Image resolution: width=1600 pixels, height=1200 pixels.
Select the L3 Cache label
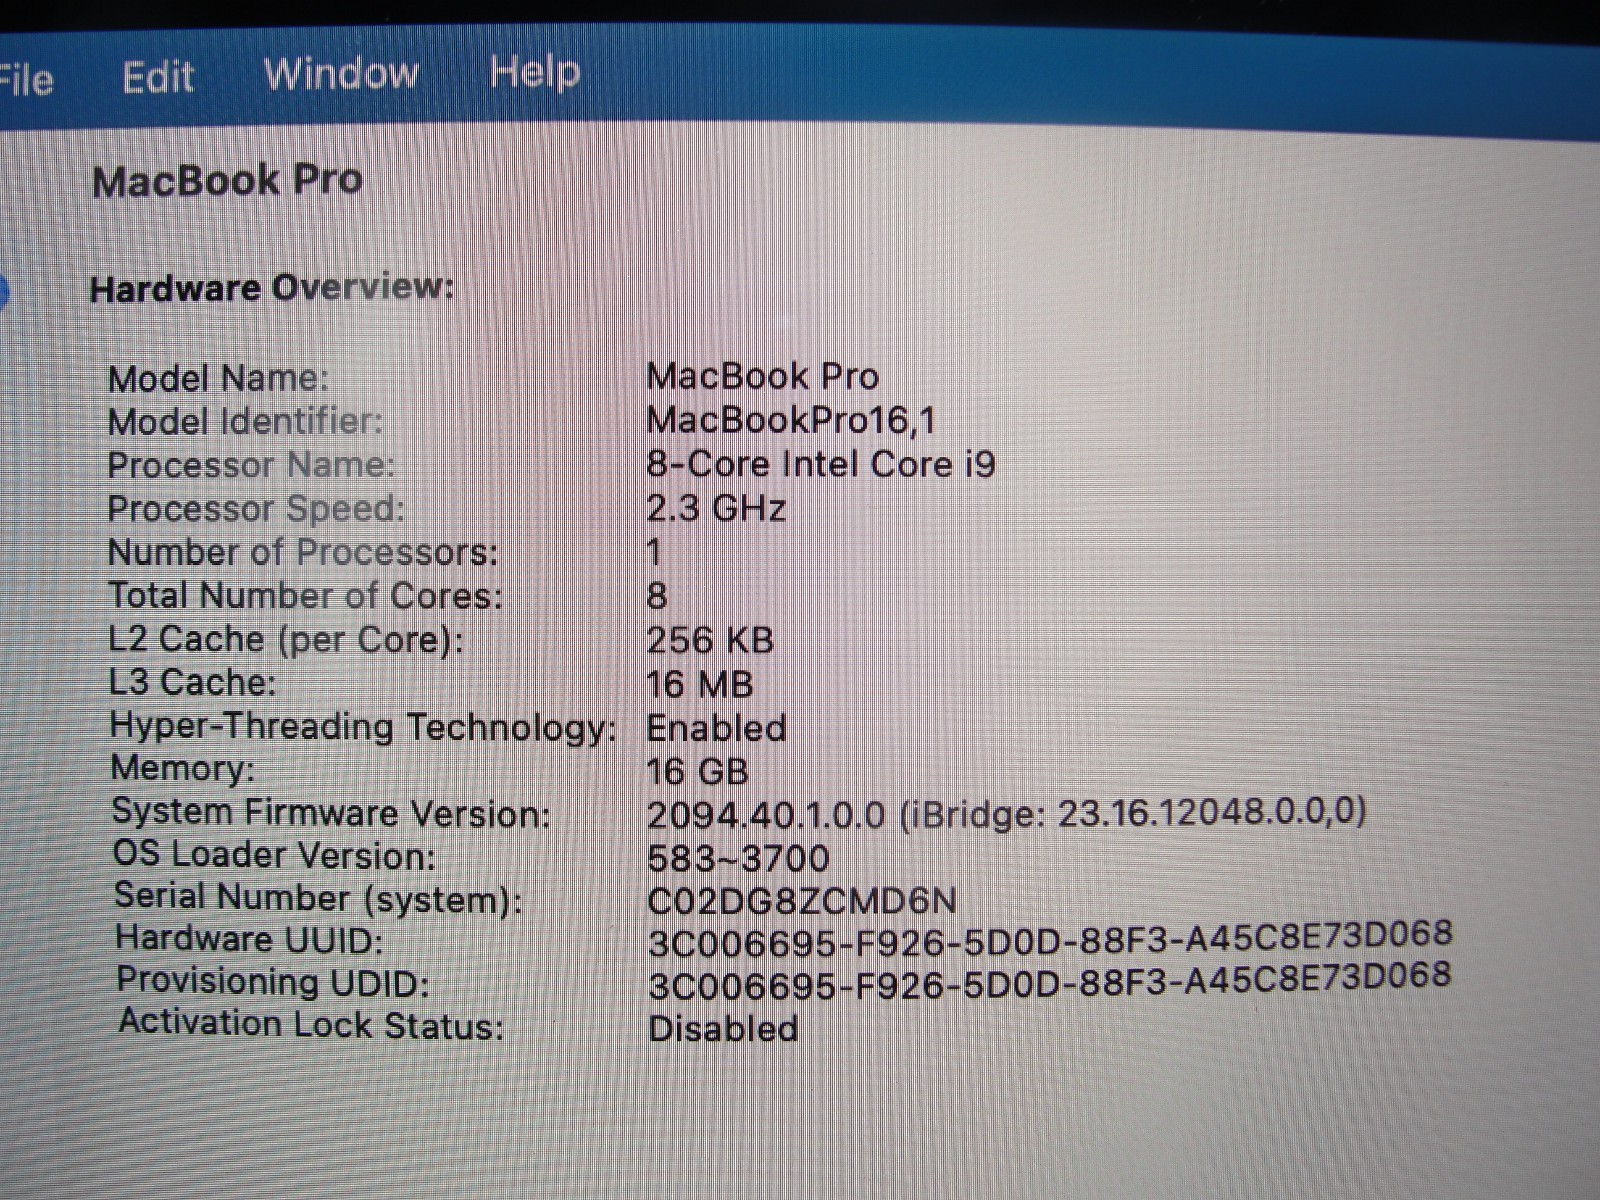(192, 683)
